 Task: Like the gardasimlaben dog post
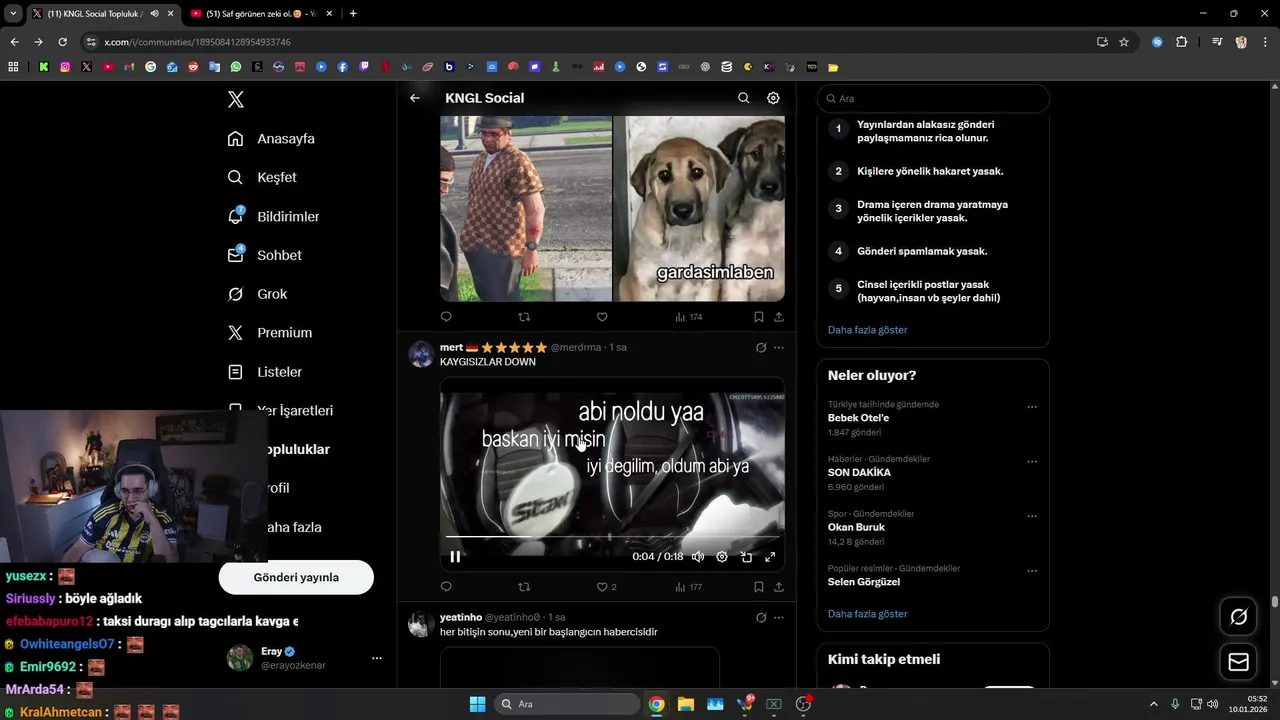[x=602, y=317]
